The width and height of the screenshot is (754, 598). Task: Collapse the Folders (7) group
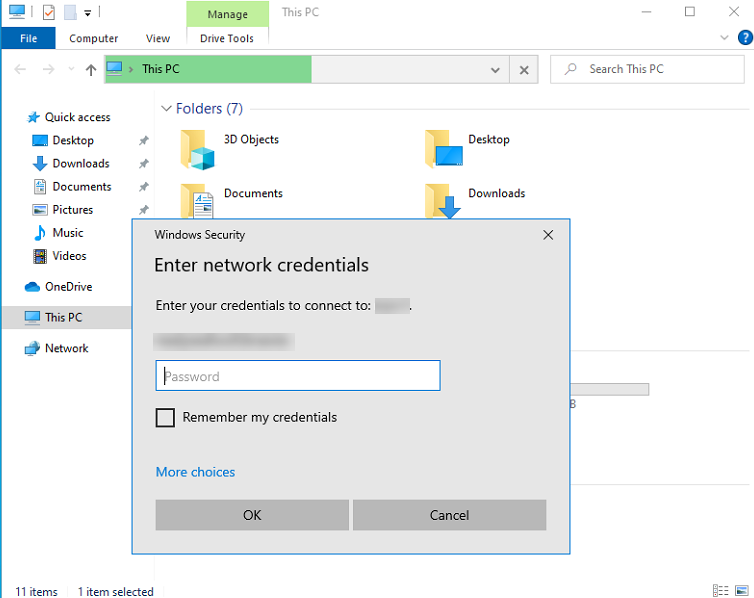point(166,109)
